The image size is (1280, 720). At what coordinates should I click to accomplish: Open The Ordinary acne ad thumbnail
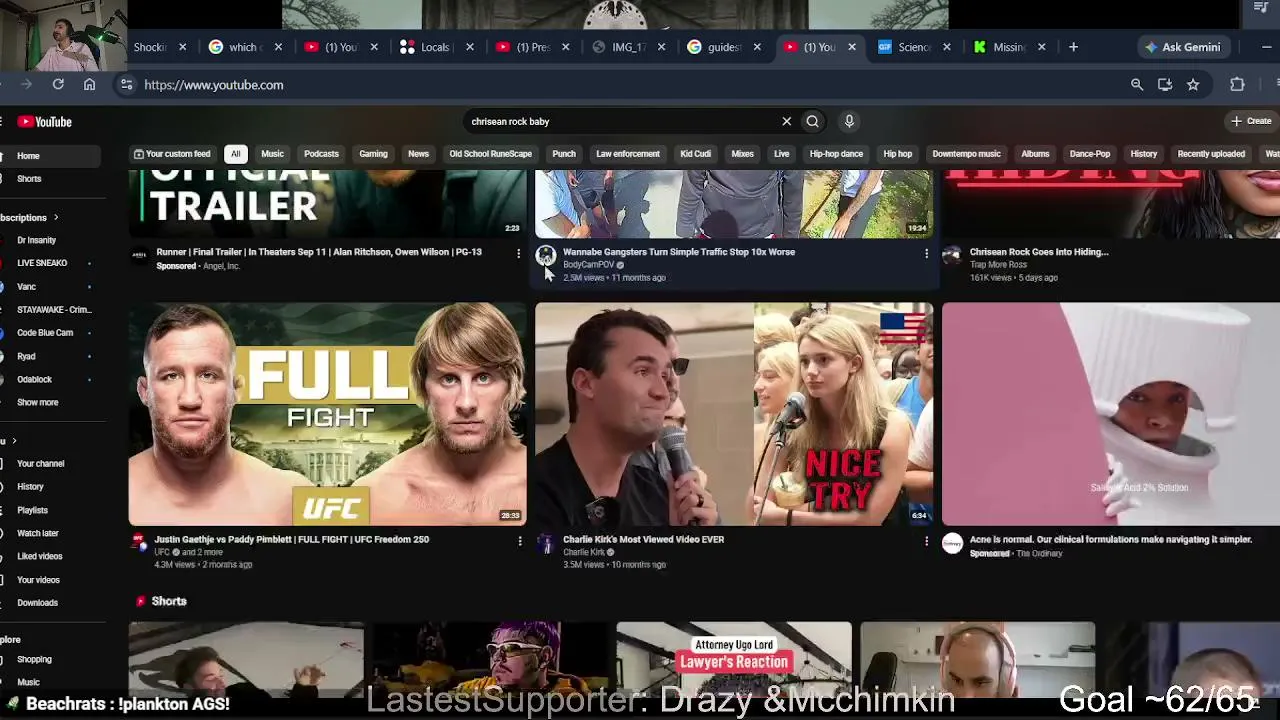coord(1111,414)
